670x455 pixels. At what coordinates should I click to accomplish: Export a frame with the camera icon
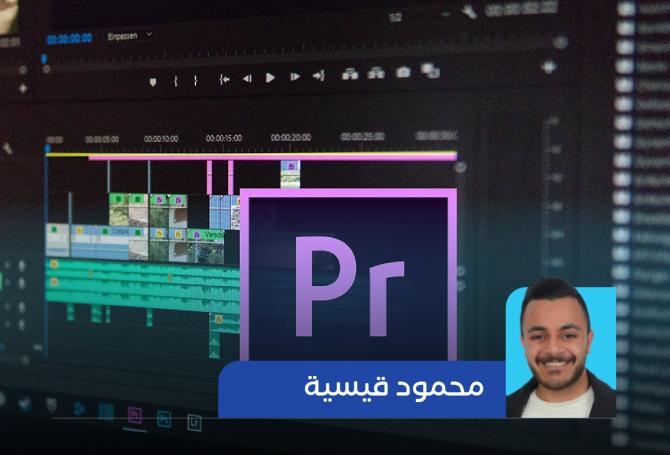403,72
